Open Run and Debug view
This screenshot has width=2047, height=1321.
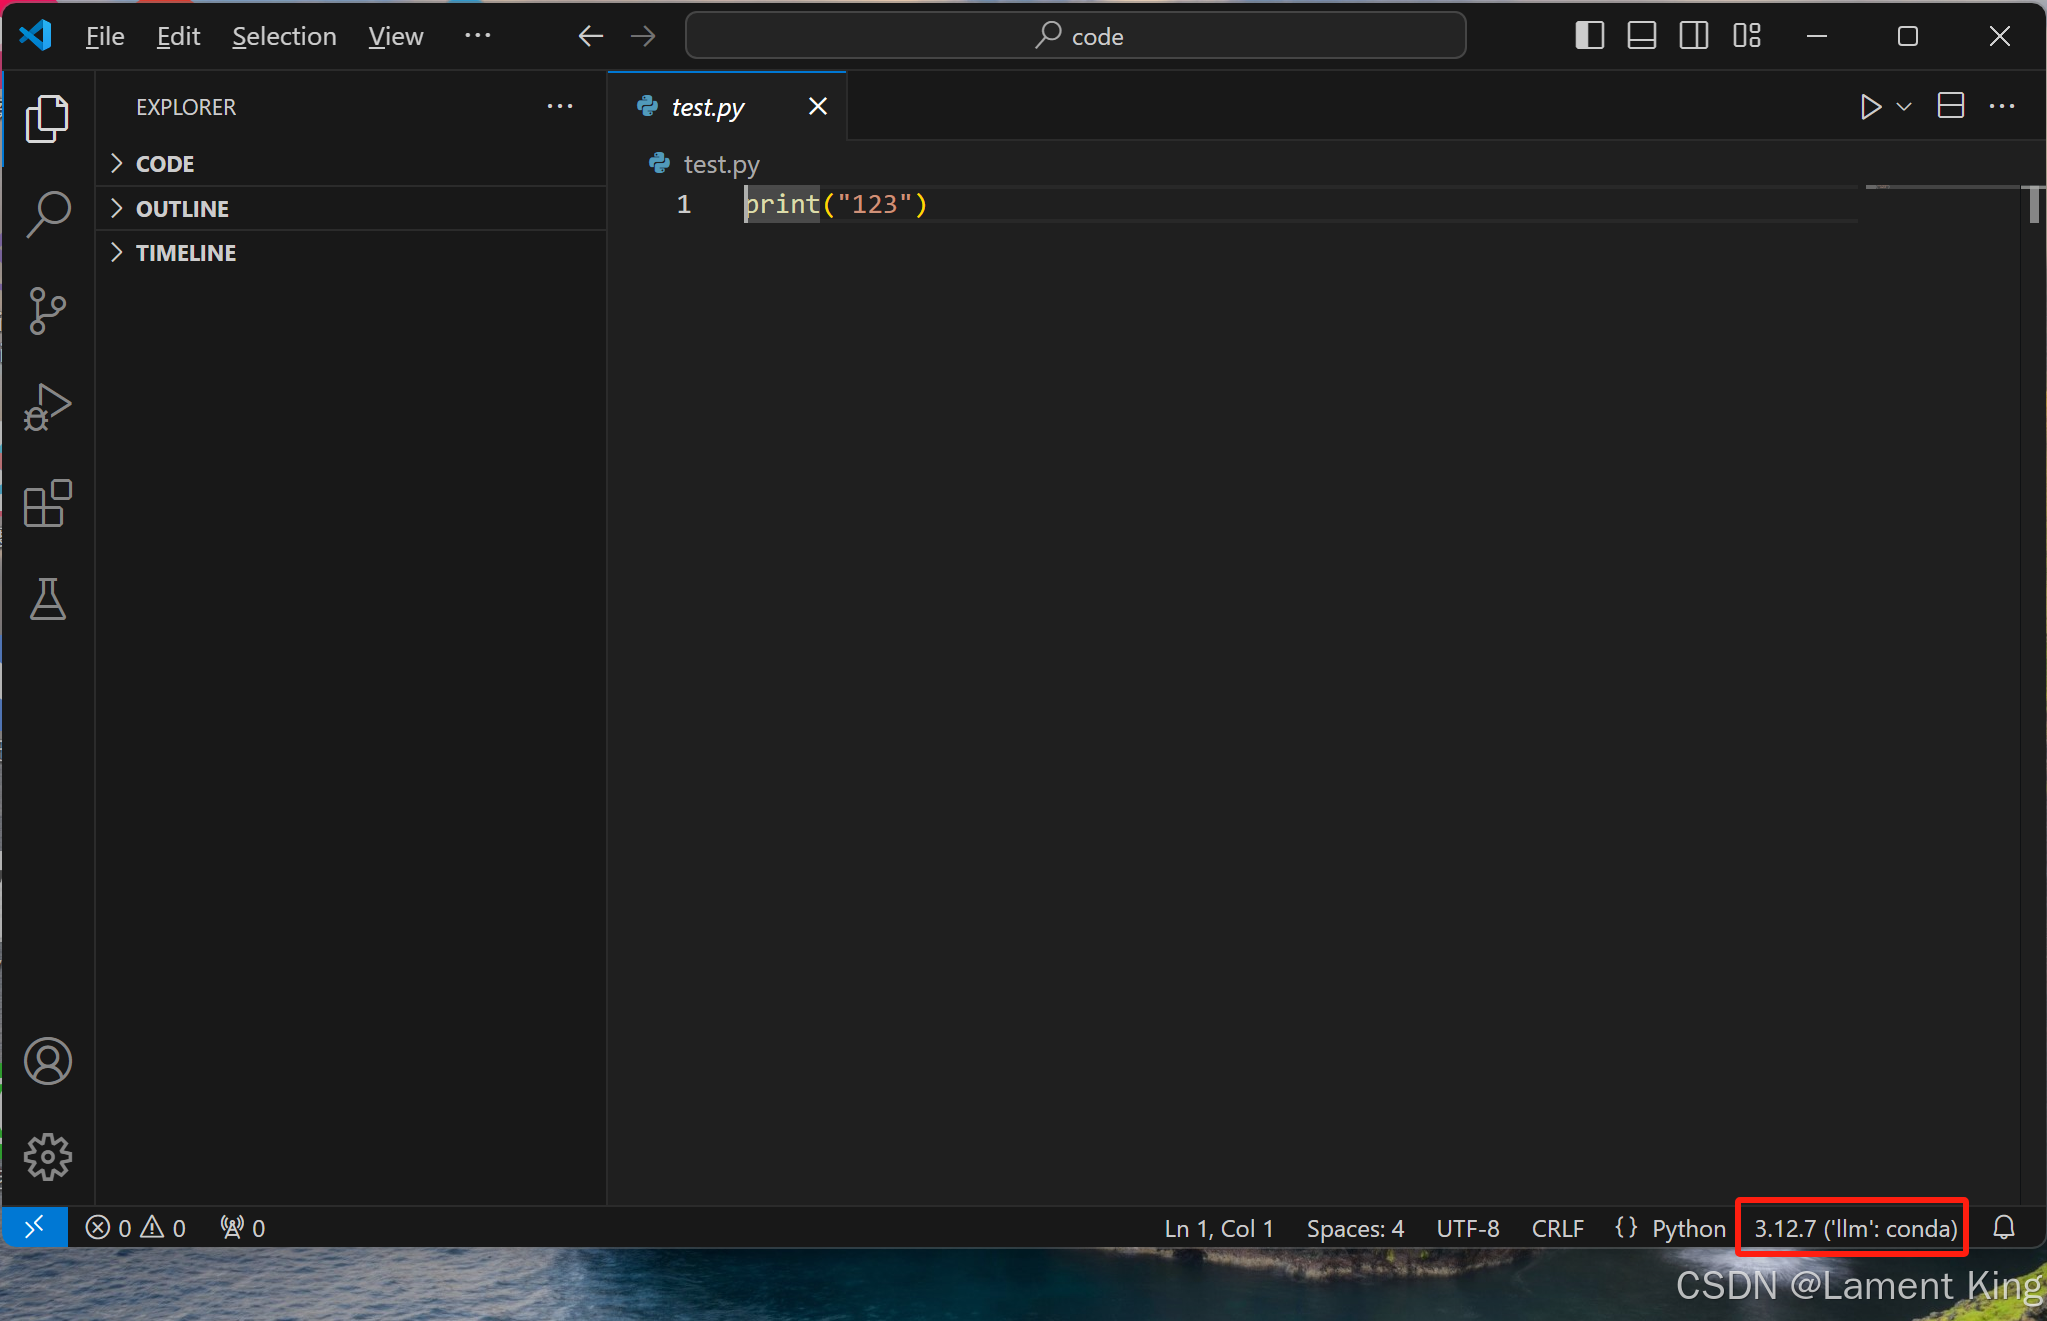click(x=47, y=407)
